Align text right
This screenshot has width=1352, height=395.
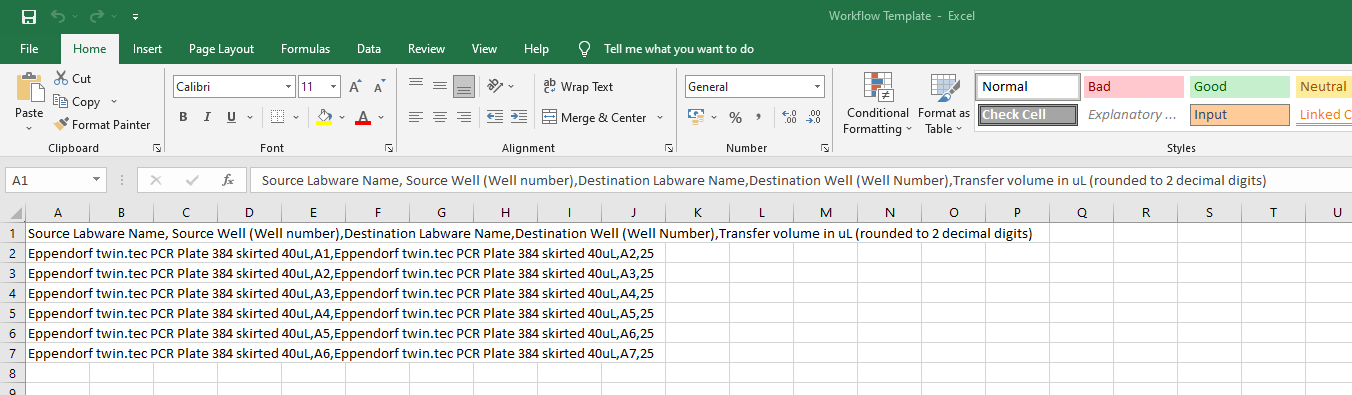[464, 117]
